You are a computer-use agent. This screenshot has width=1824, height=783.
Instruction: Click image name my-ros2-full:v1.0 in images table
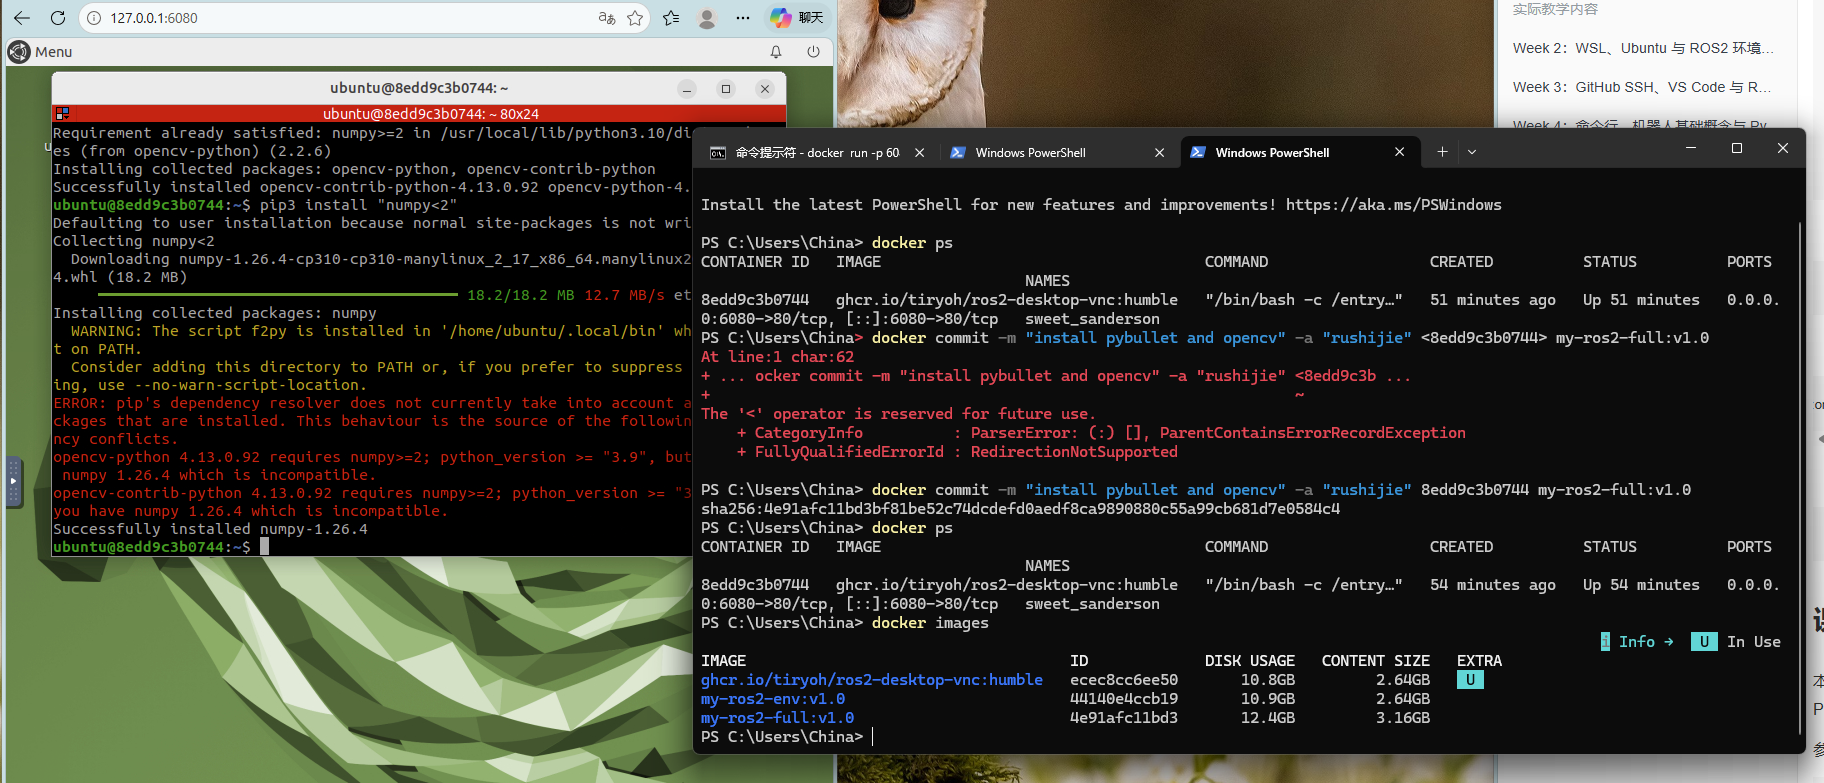(x=778, y=718)
